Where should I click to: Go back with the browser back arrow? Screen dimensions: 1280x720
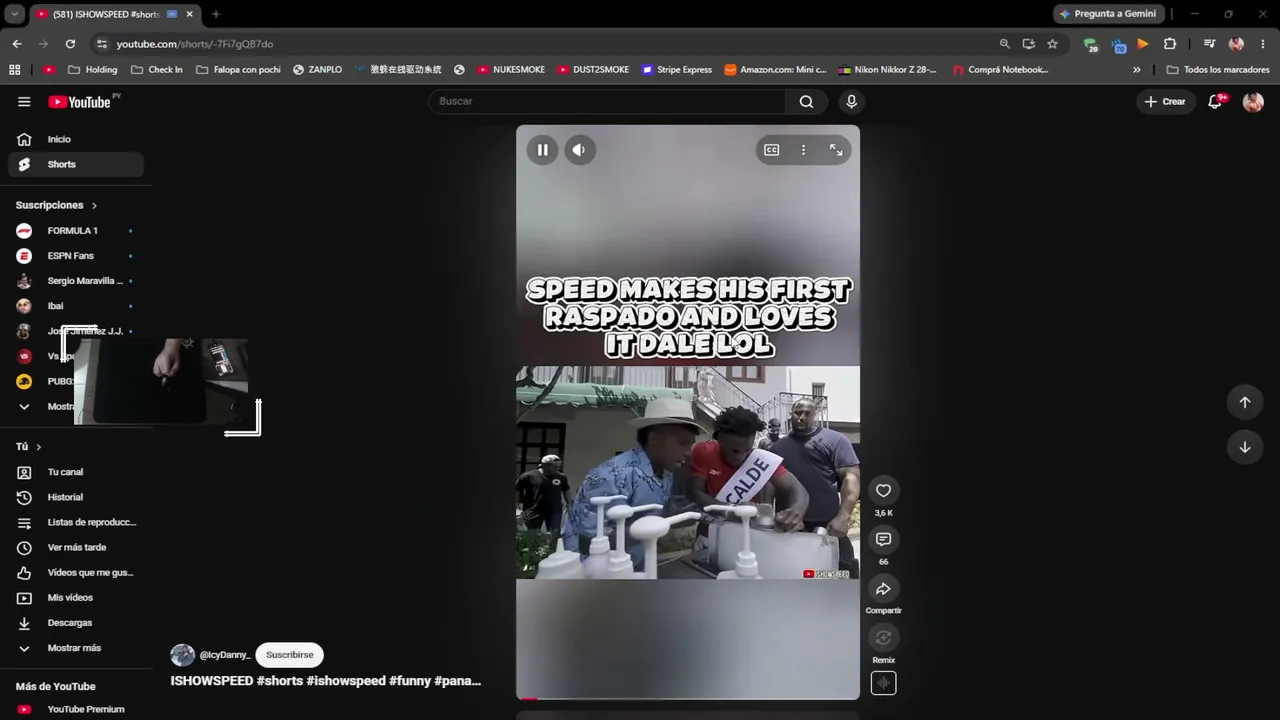[17, 44]
